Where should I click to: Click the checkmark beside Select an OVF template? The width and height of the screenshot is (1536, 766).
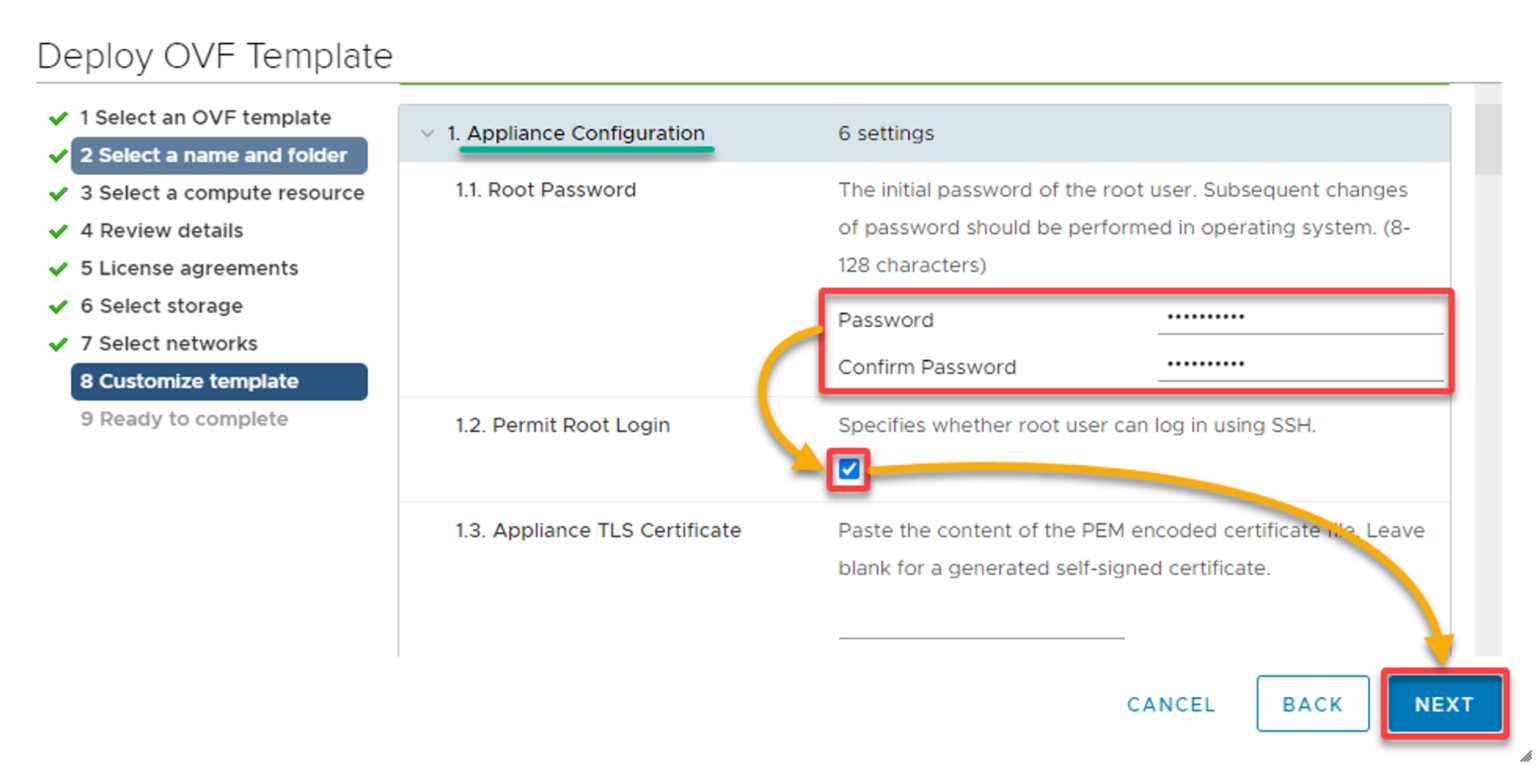click(x=58, y=117)
